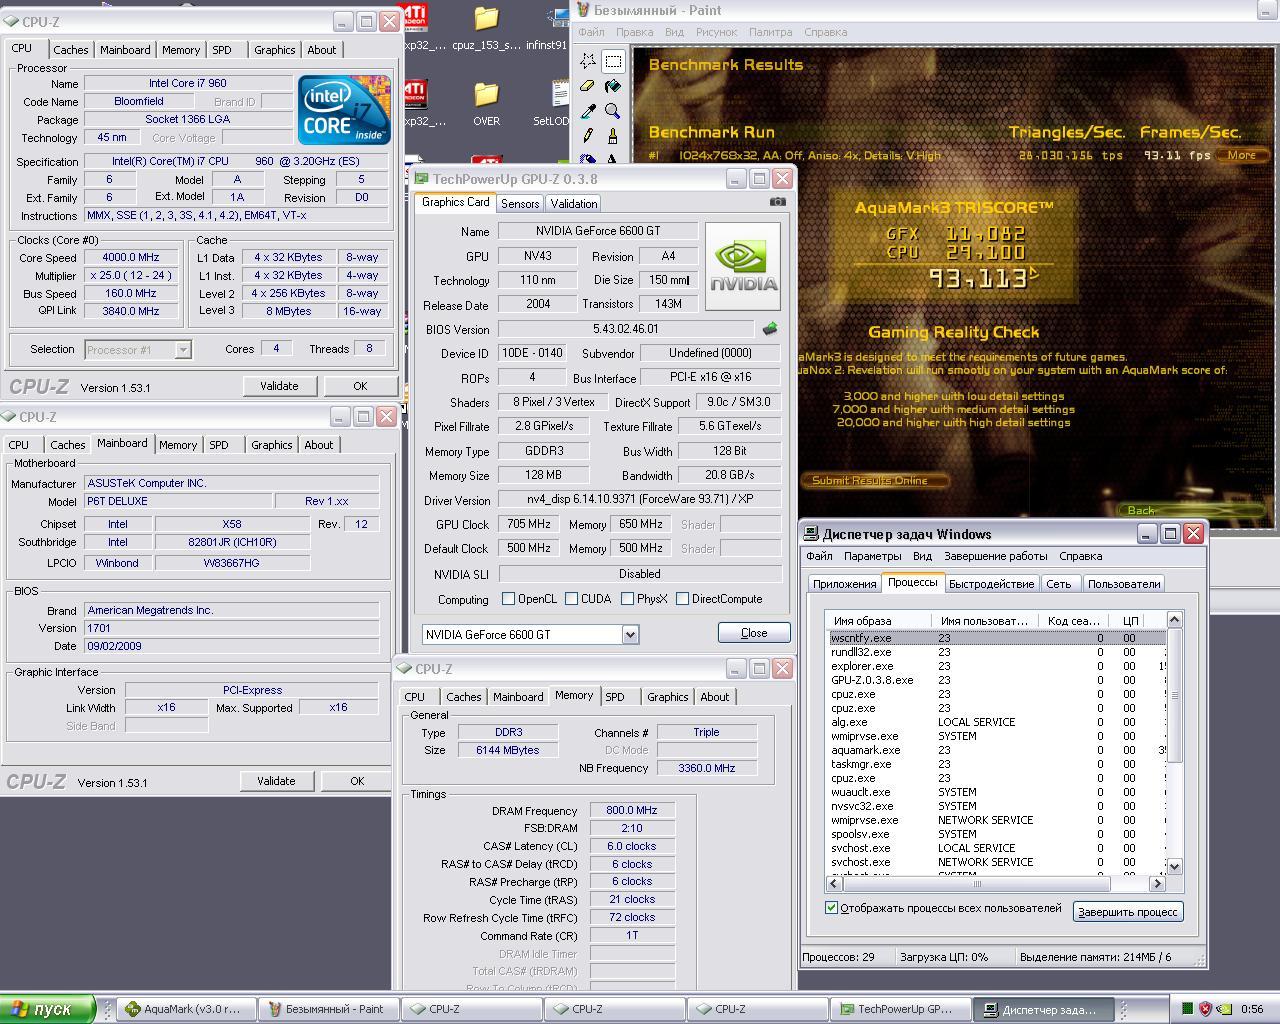Click the Intel Core i7 logo in CPU-Z

pyautogui.click(x=344, y=109)
